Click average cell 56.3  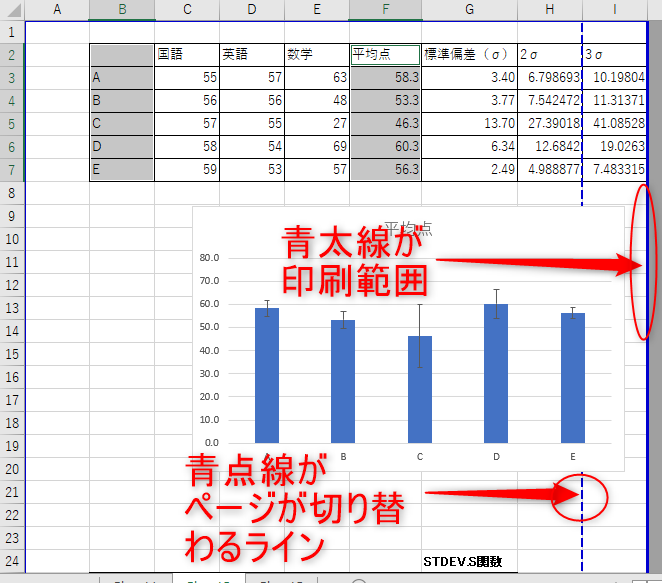(x=385, y=170)
